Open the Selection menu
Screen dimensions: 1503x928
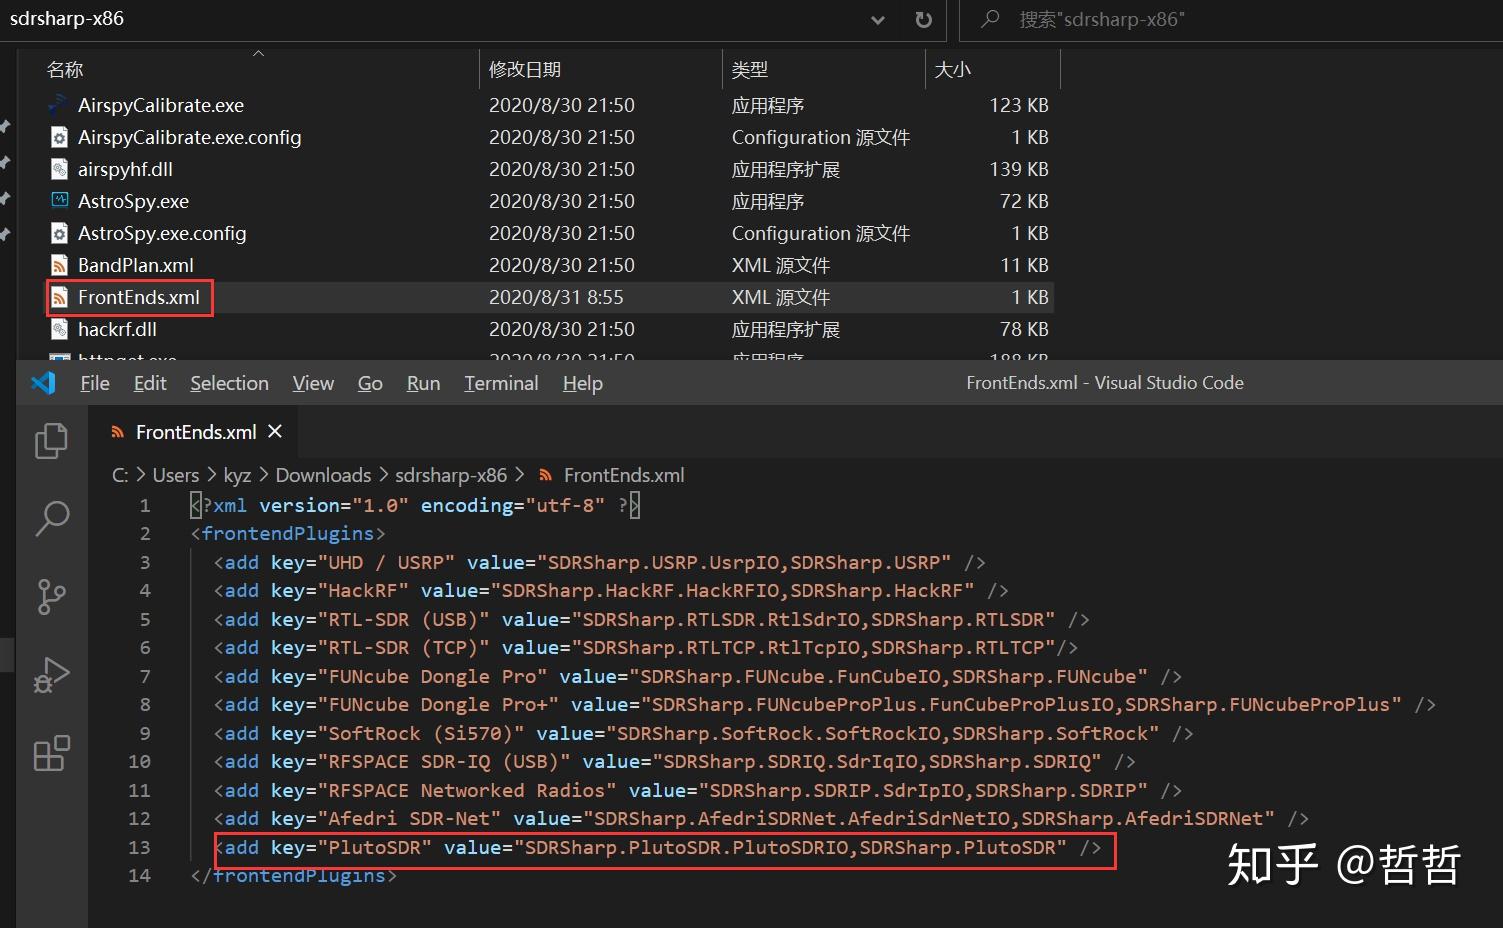point(229,383)
